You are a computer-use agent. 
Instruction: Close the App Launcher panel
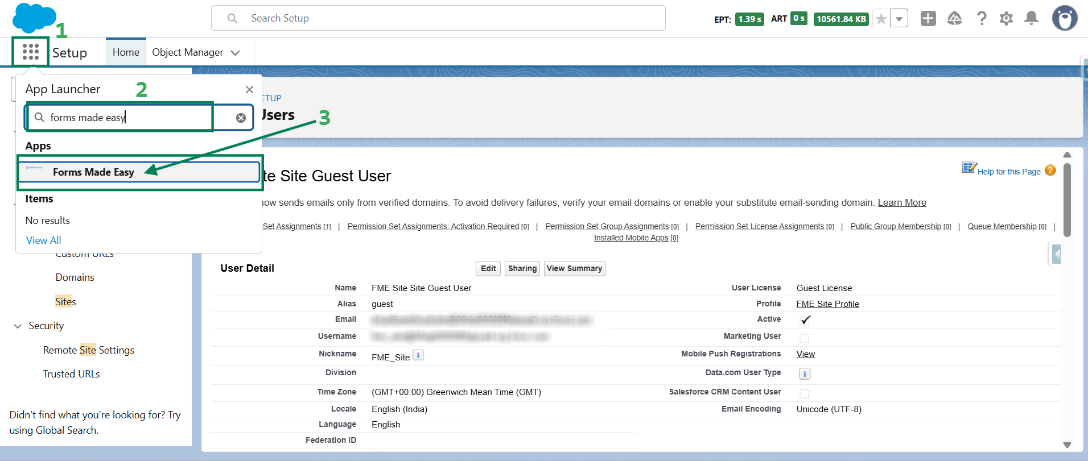tap(250, 90)
